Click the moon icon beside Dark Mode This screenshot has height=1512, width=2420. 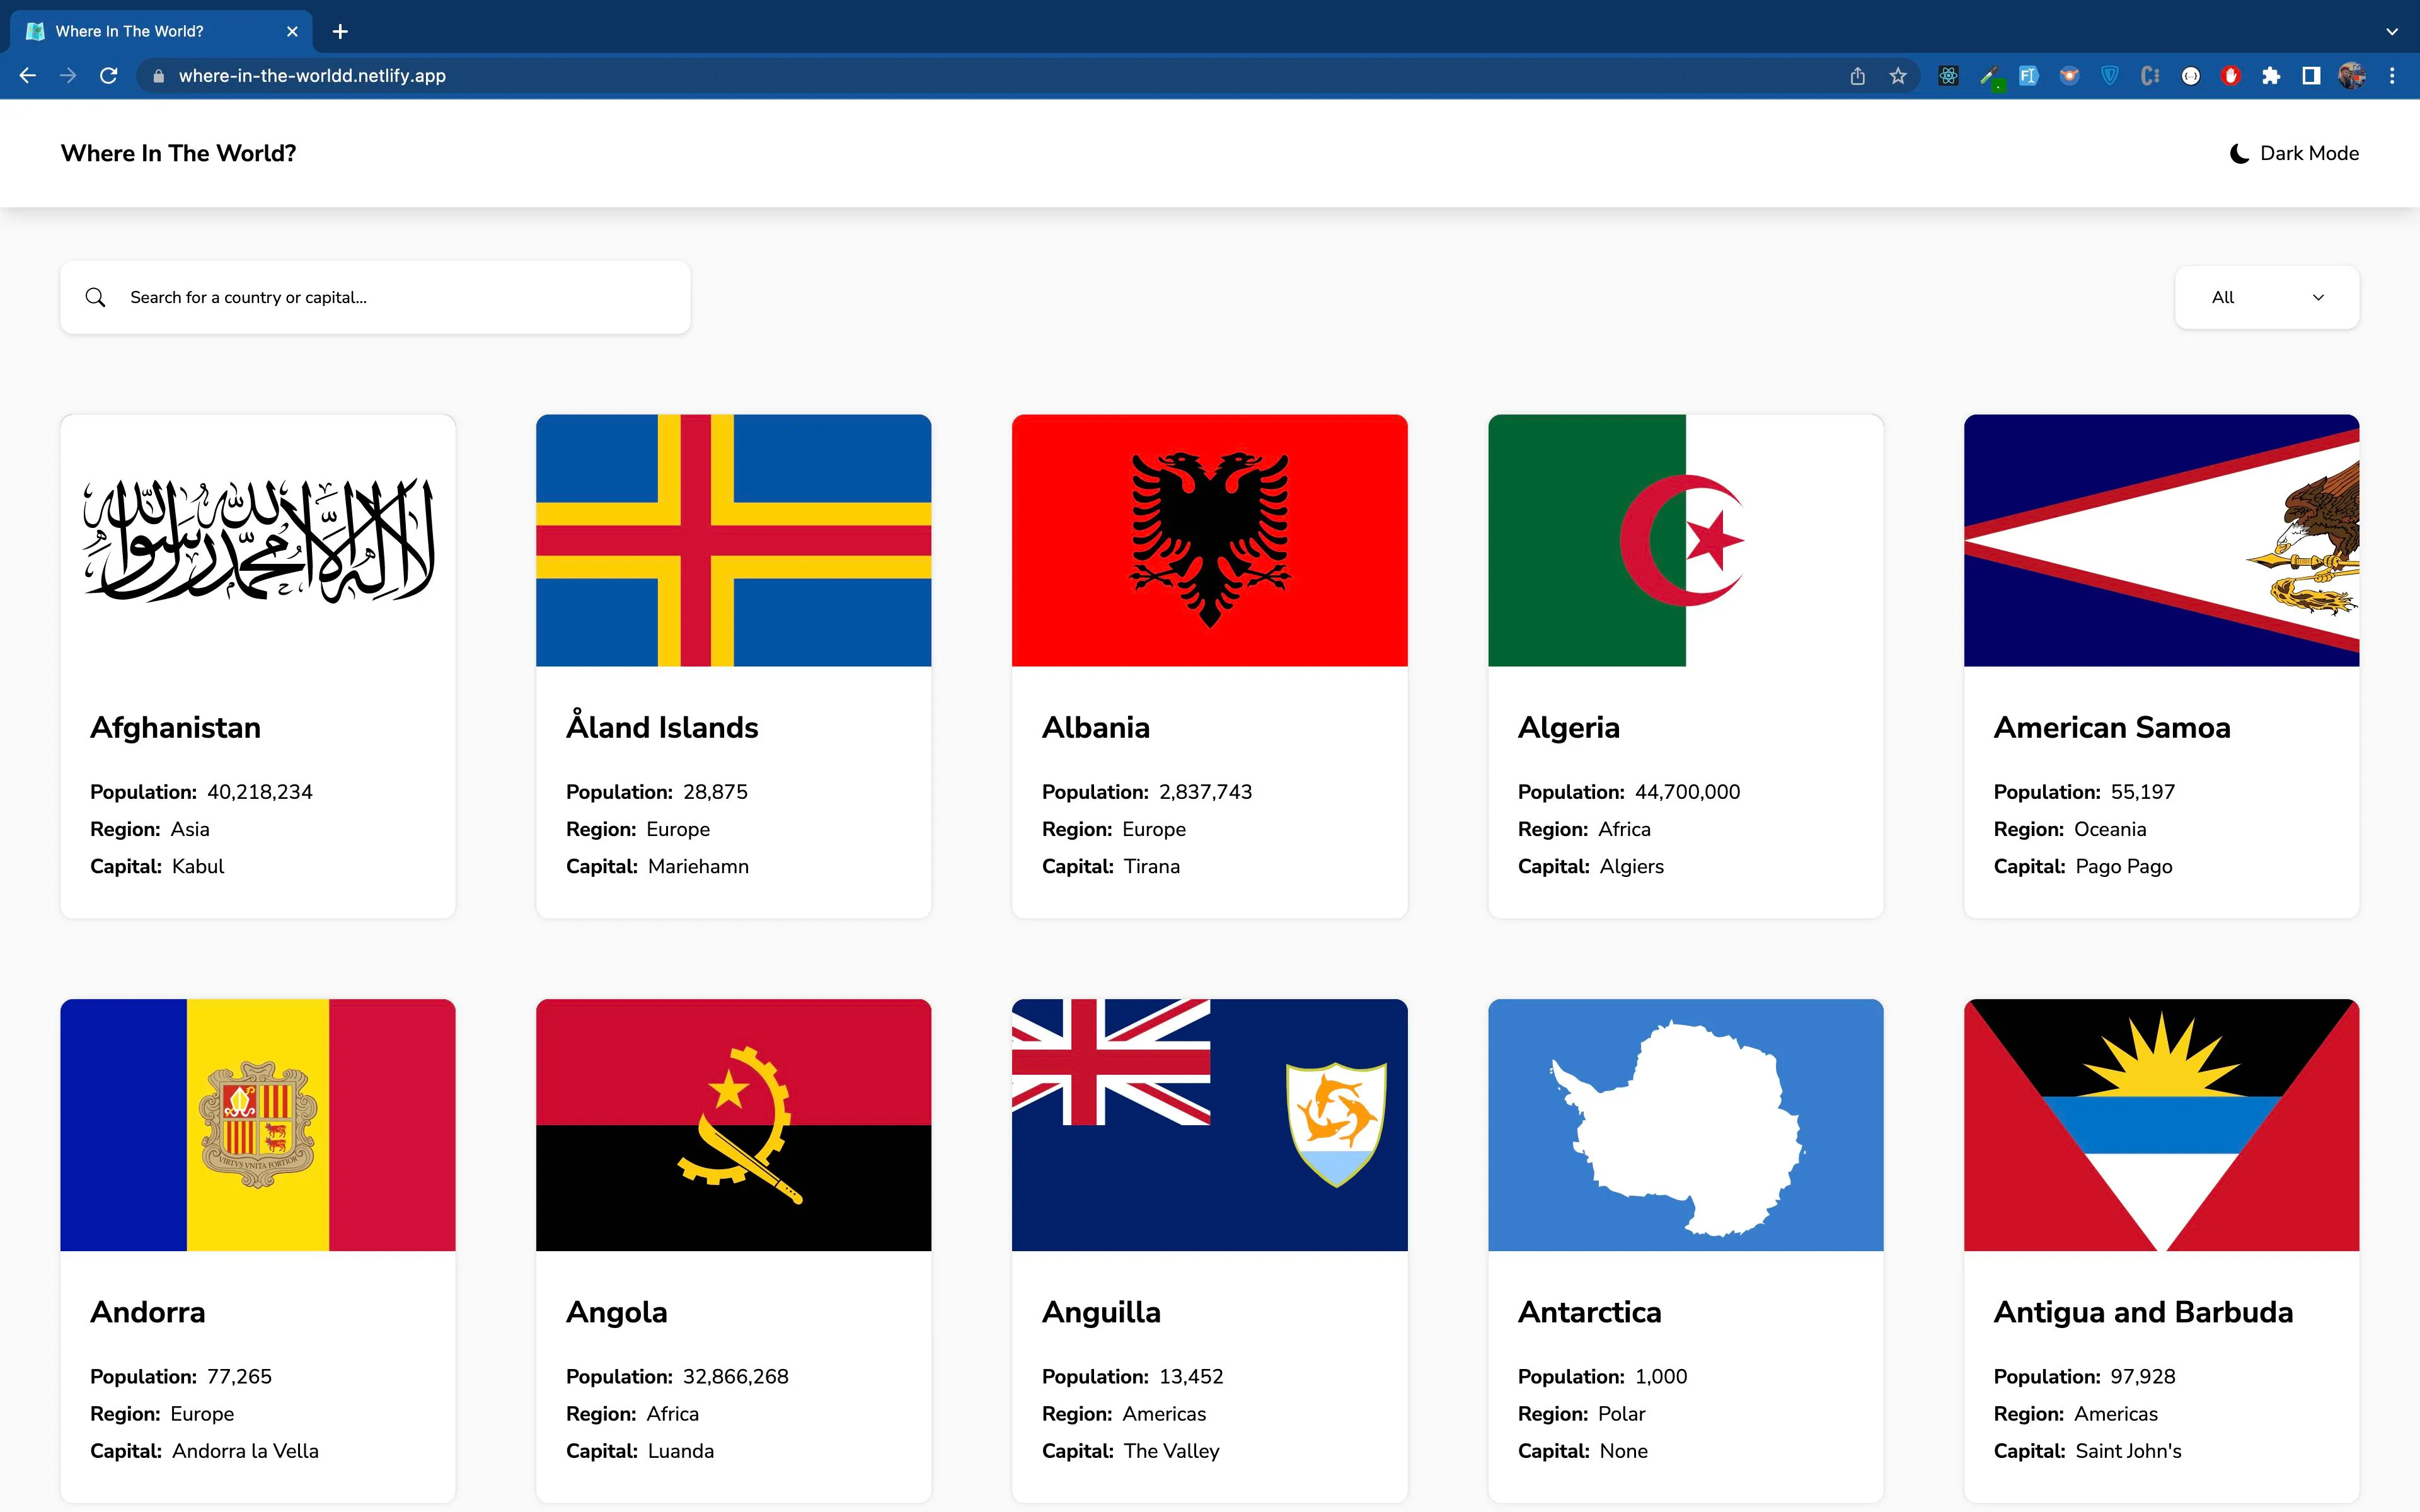click(x=2239, y=154)
